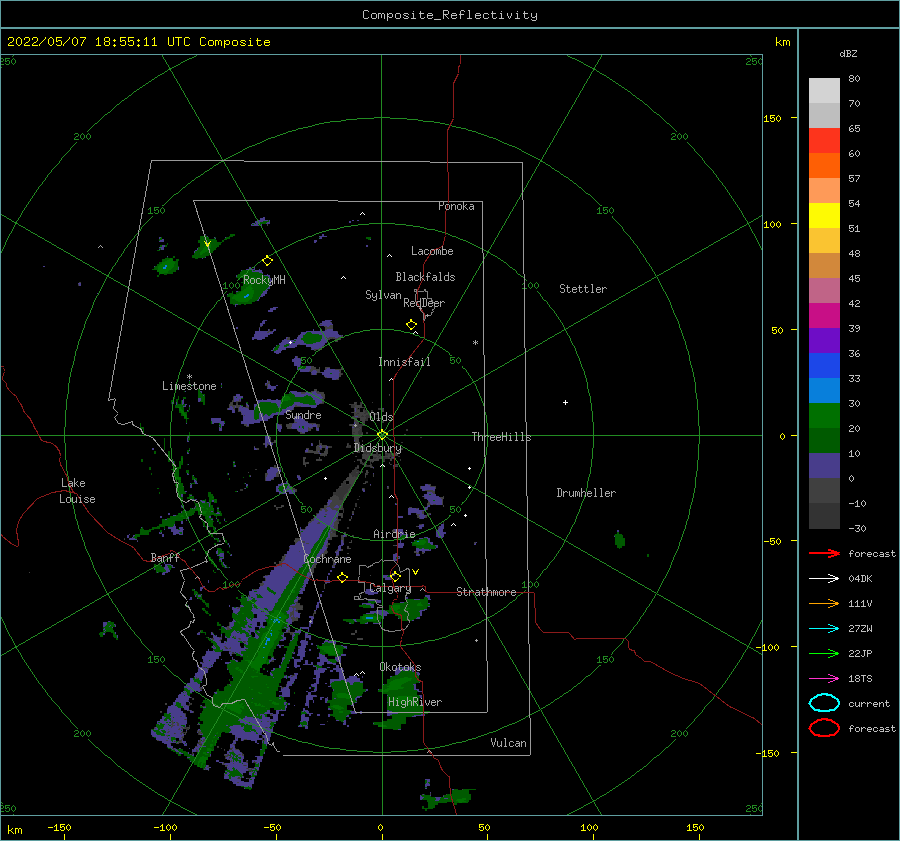The width and height of the screenshot is (900, 841).
Task: Click the -100 label on bottom axis
Action: coord(165,828)
